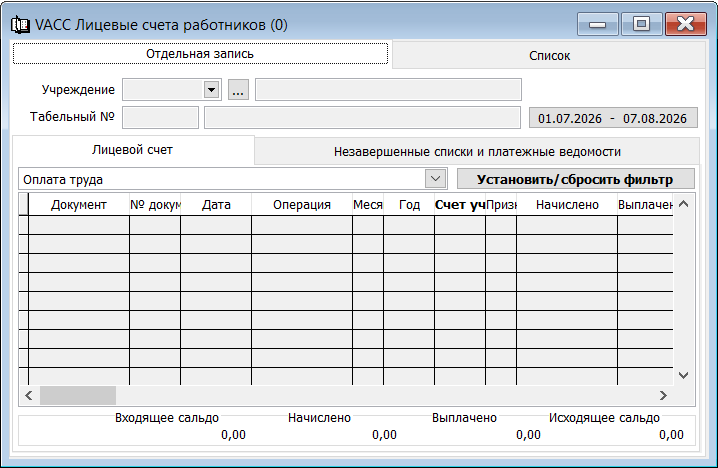Click the horizontal scrollbar right arrow

(x=663, y=395)
